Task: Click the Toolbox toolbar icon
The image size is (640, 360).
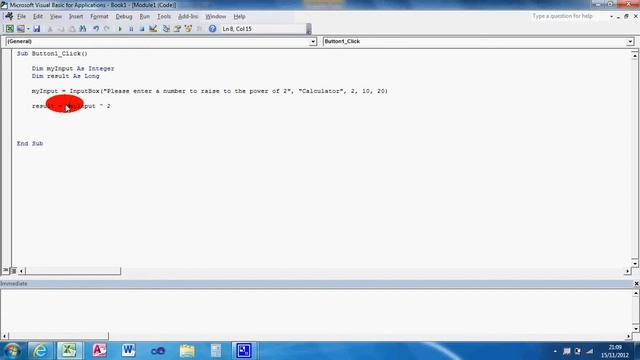Action: pos(199,29)
